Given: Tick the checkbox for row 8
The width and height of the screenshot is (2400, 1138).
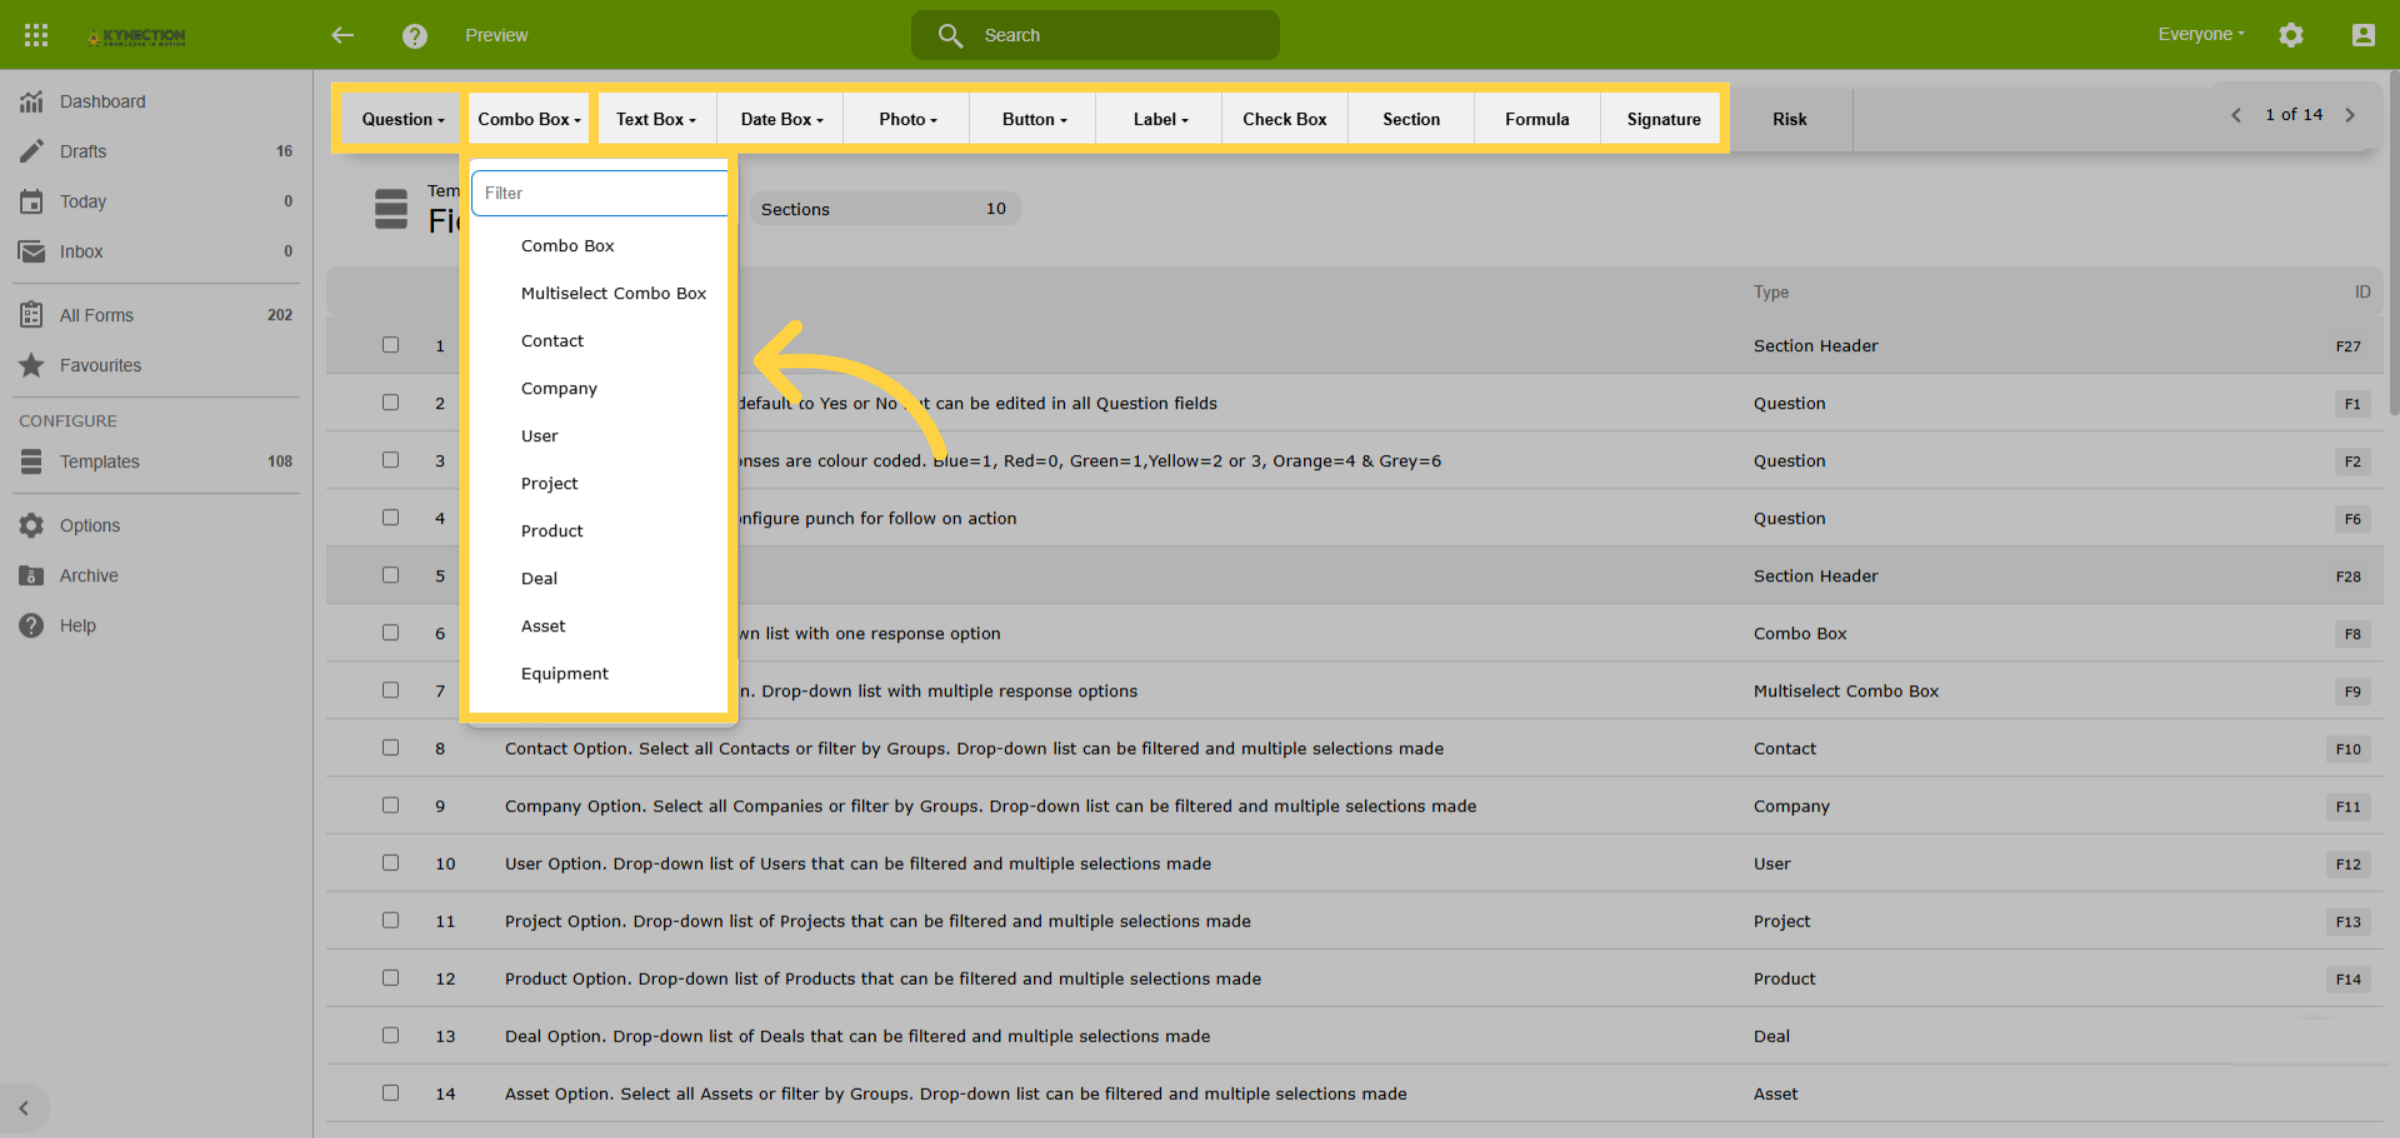Looking at the screenshot, I should [391, 748].
